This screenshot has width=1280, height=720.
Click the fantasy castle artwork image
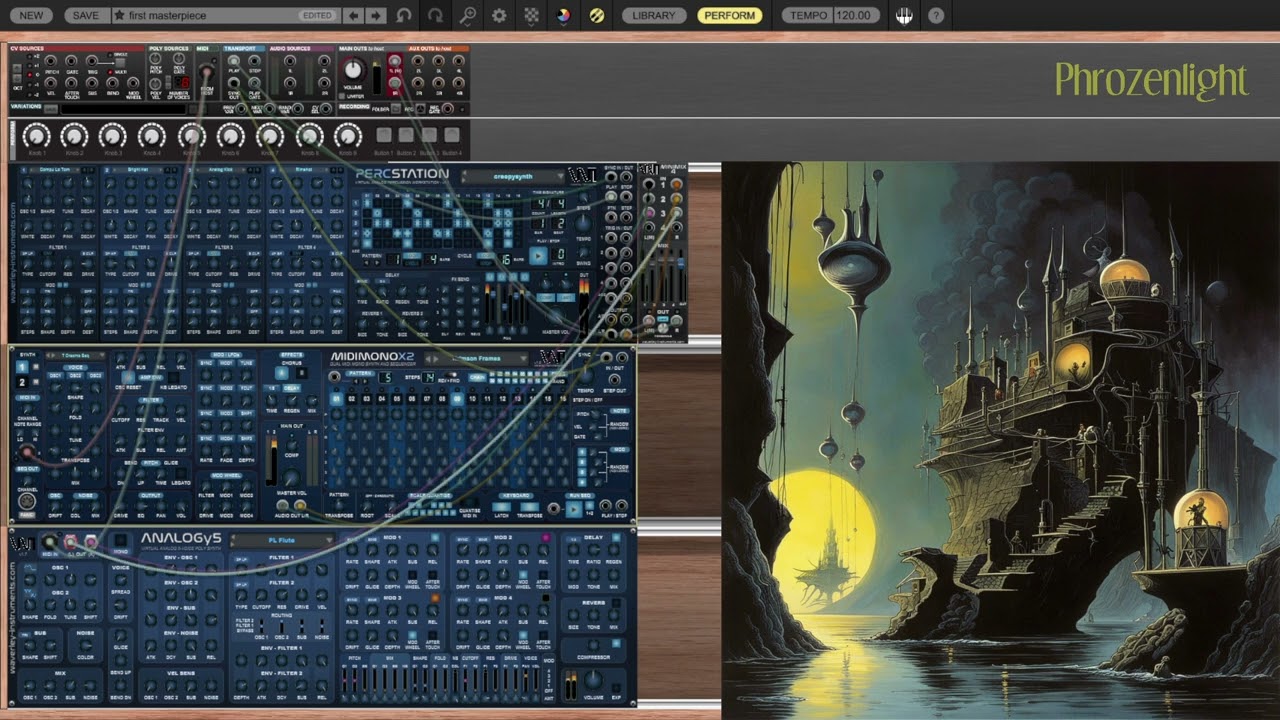coord(1000,440)
